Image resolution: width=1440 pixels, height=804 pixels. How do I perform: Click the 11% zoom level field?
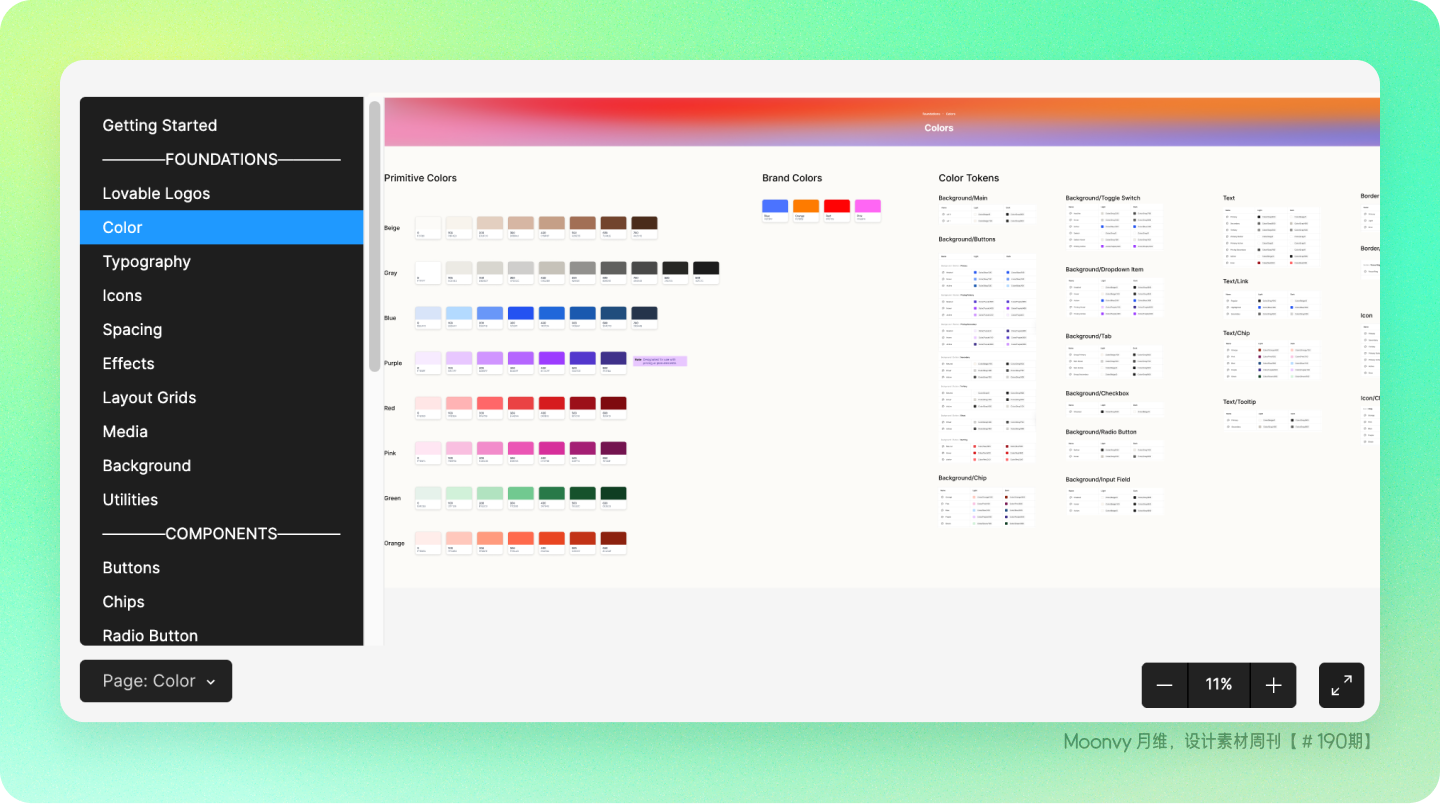(1218, 685)
